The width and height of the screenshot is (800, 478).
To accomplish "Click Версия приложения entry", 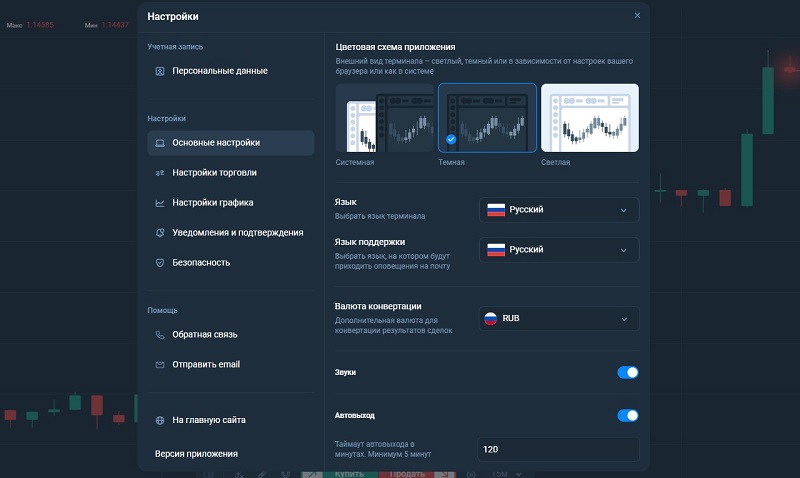I will 196,454.
